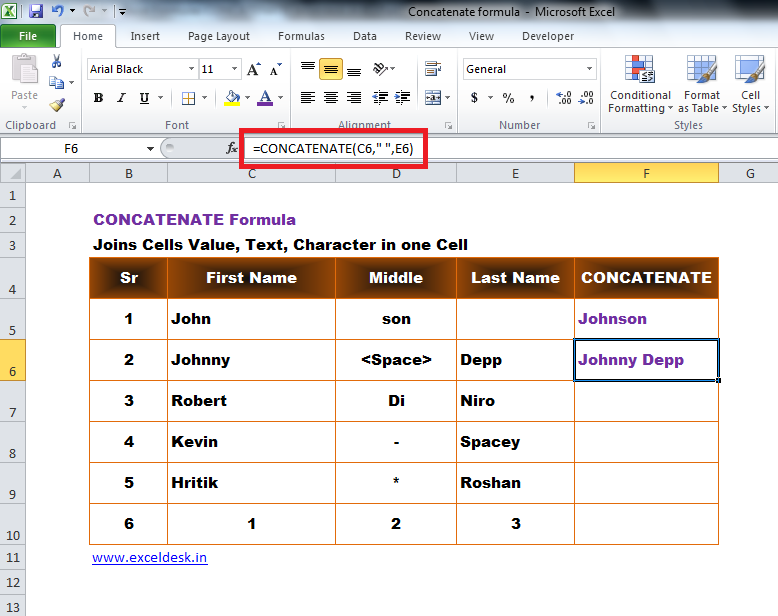Toggle Underline formatting
The height and width of the screenshot is (616, 778).
tap(144, 98)
